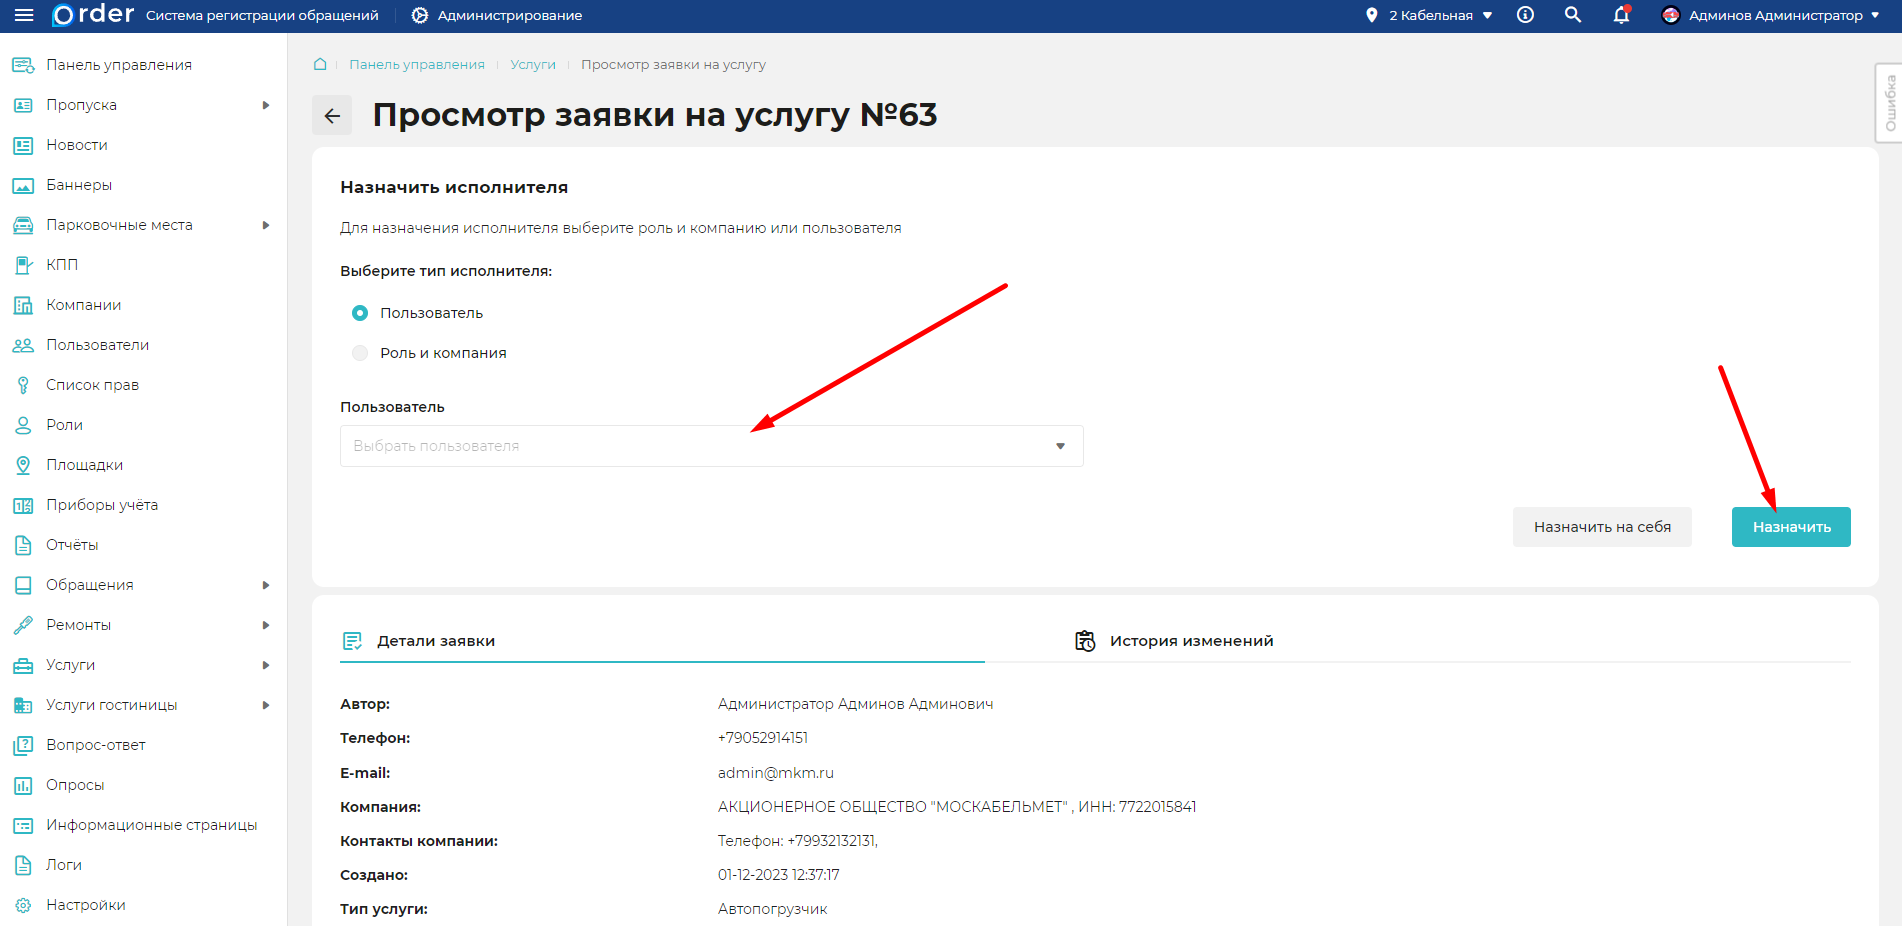Select the Роль и компания radio option
Viewport: 1902px width, 926px height.
click(x=360, y=353)
